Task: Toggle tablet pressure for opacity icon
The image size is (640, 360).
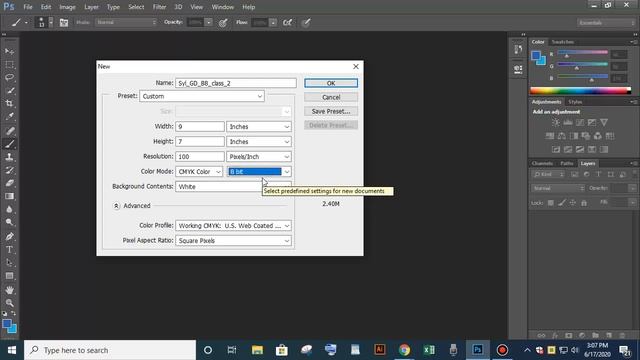Action: tap(223, 22)
